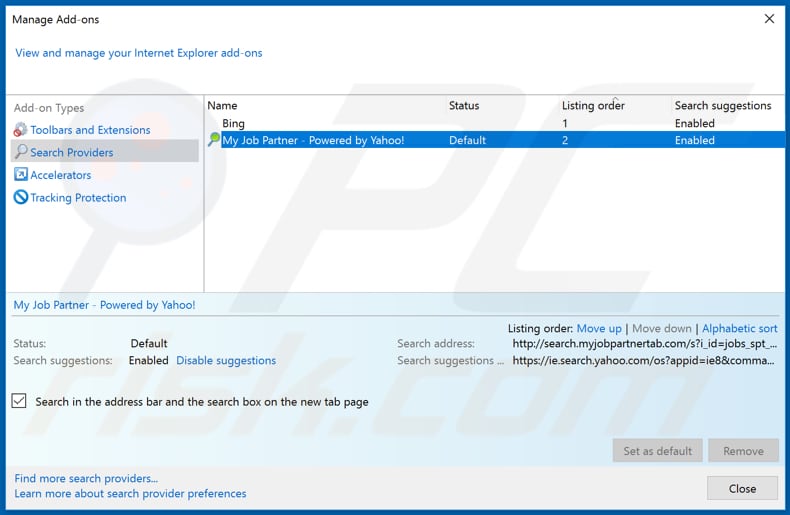Sort by Search suggestions column header
This screenshot has height=515, width=790.
pos(723,105)
